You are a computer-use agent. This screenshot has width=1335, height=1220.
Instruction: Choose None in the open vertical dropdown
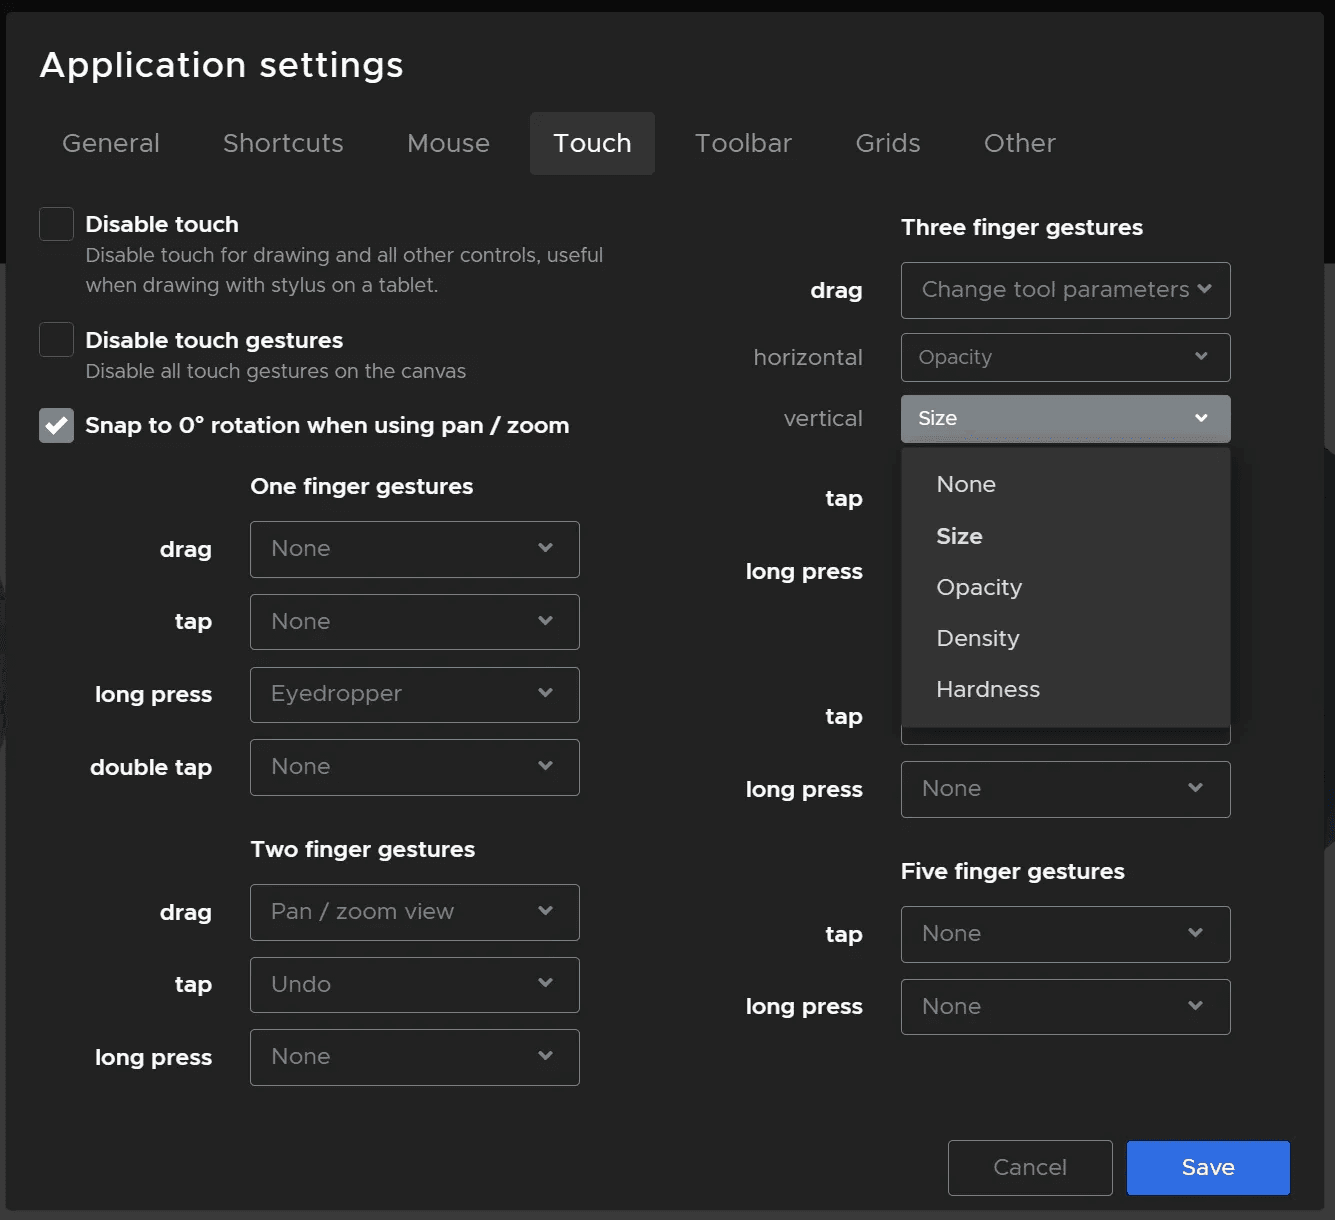point(966,484)
